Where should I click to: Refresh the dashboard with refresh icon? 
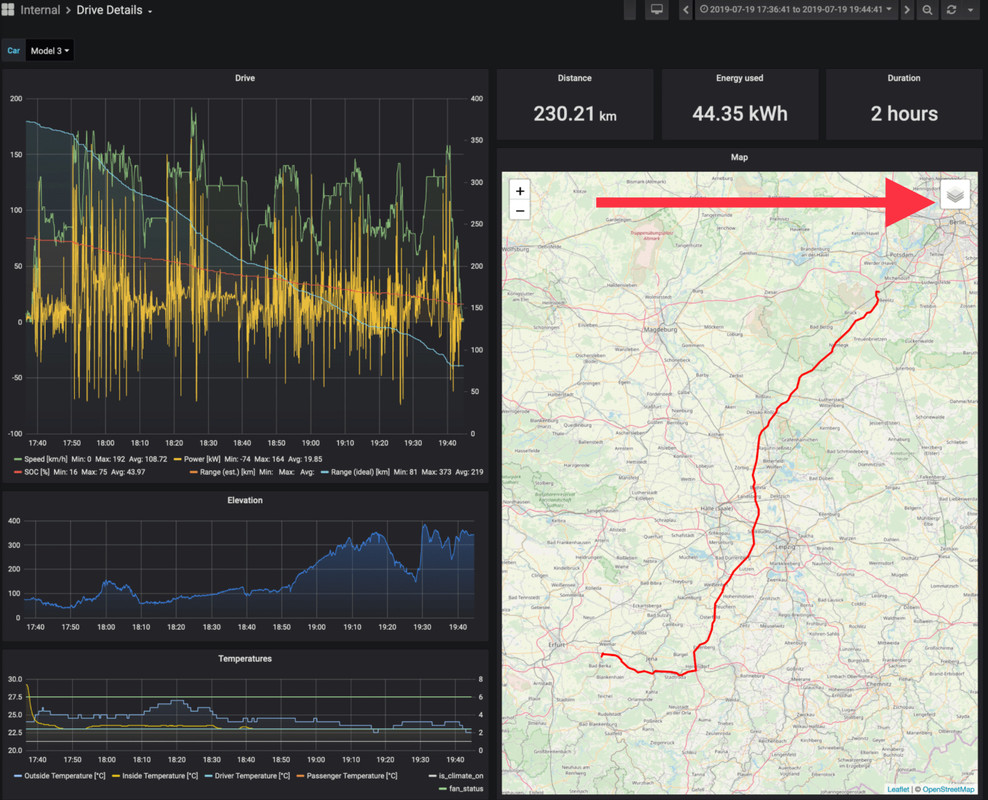click(x=951, y=9)
